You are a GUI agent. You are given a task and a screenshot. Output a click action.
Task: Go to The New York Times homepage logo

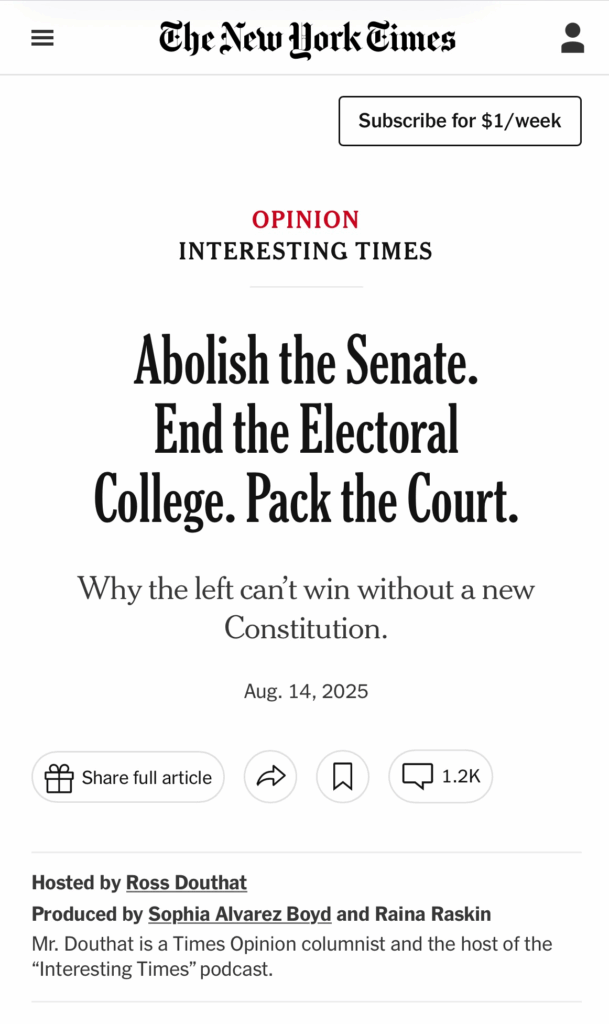click(306, 39)
